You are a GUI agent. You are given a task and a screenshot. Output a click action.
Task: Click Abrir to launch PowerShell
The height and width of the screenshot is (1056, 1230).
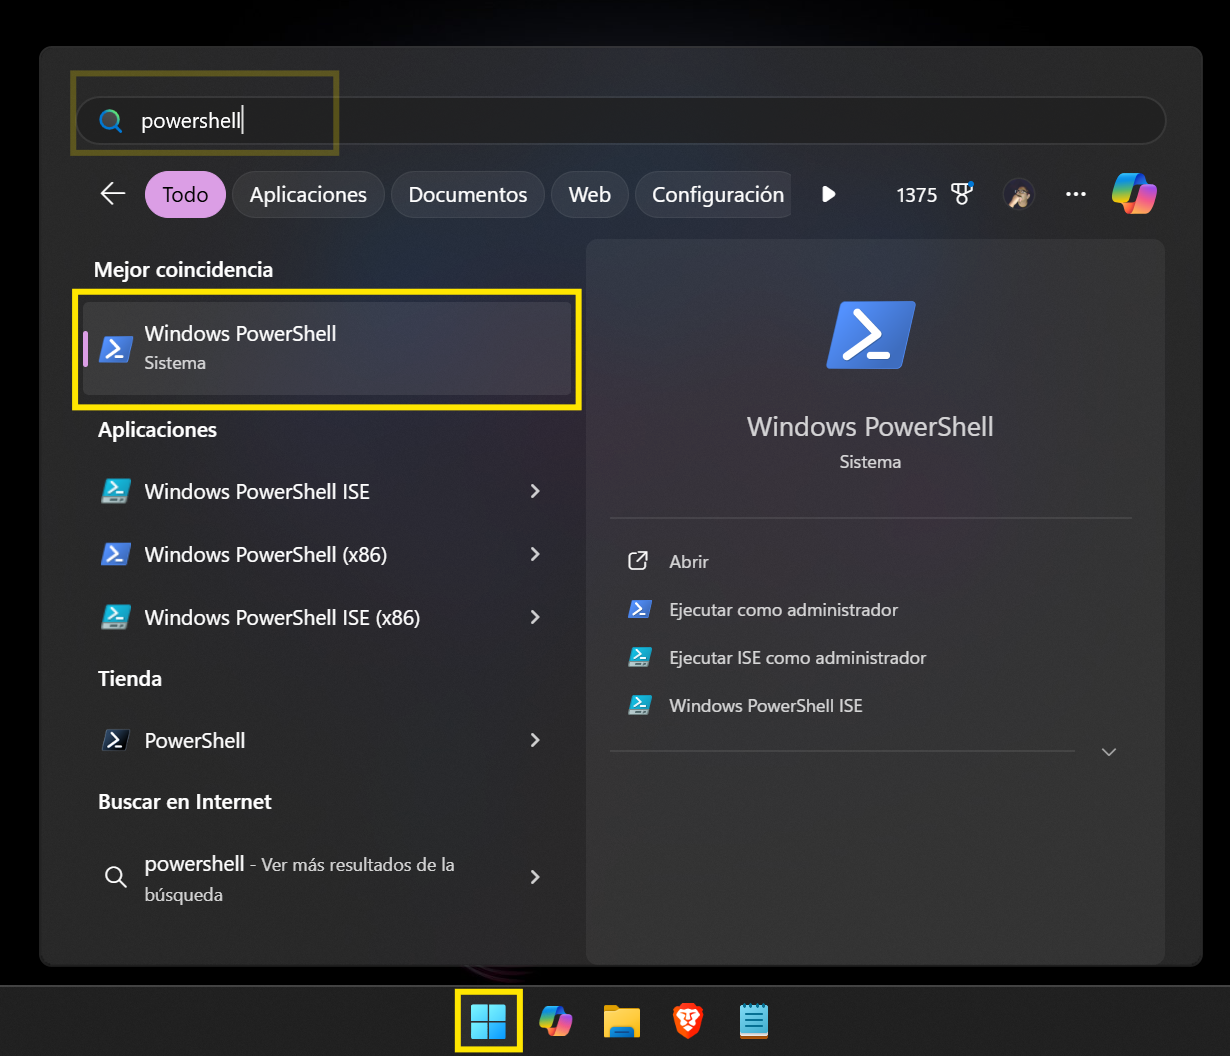tap(688, 561)
